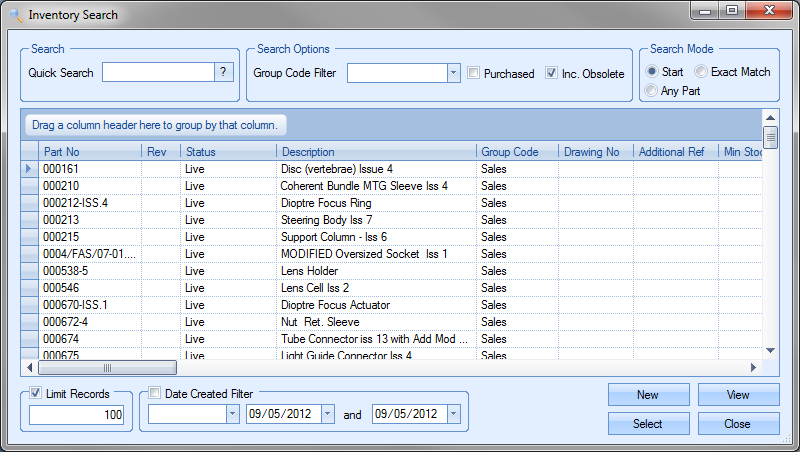Disable the Limit Records checkbox
Viewport: 800px width, 452px height.
tap(37, 394)
